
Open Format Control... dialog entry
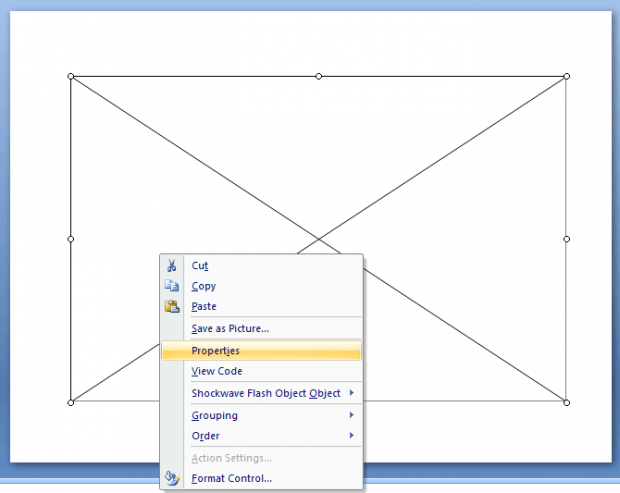(261, 478)
